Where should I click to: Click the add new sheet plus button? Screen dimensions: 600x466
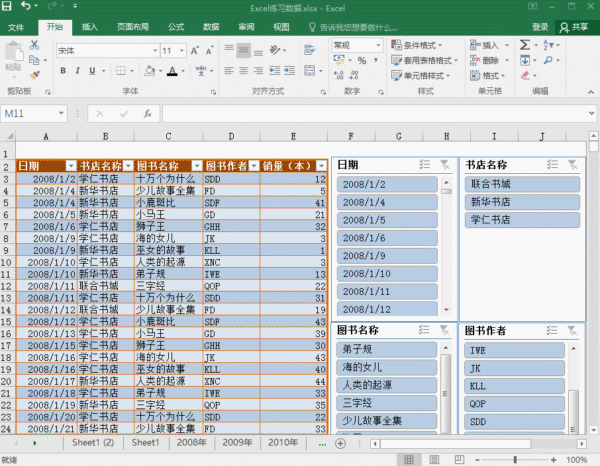340,443
